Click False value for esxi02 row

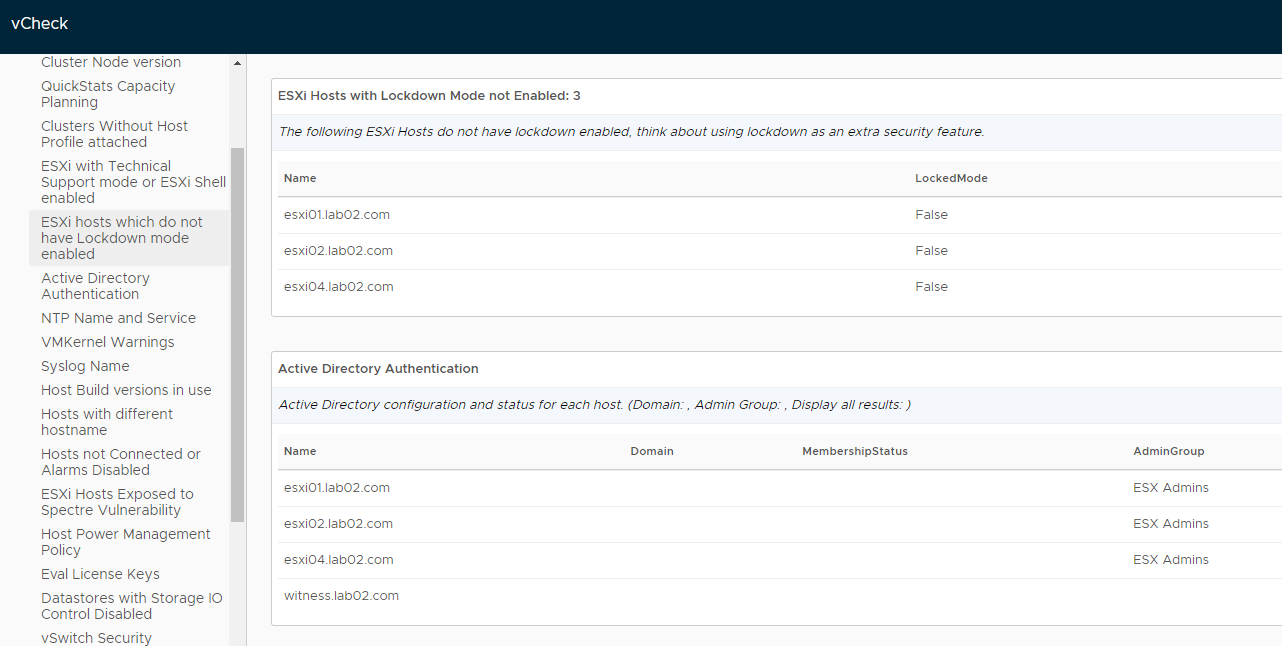tap(931, 251)
